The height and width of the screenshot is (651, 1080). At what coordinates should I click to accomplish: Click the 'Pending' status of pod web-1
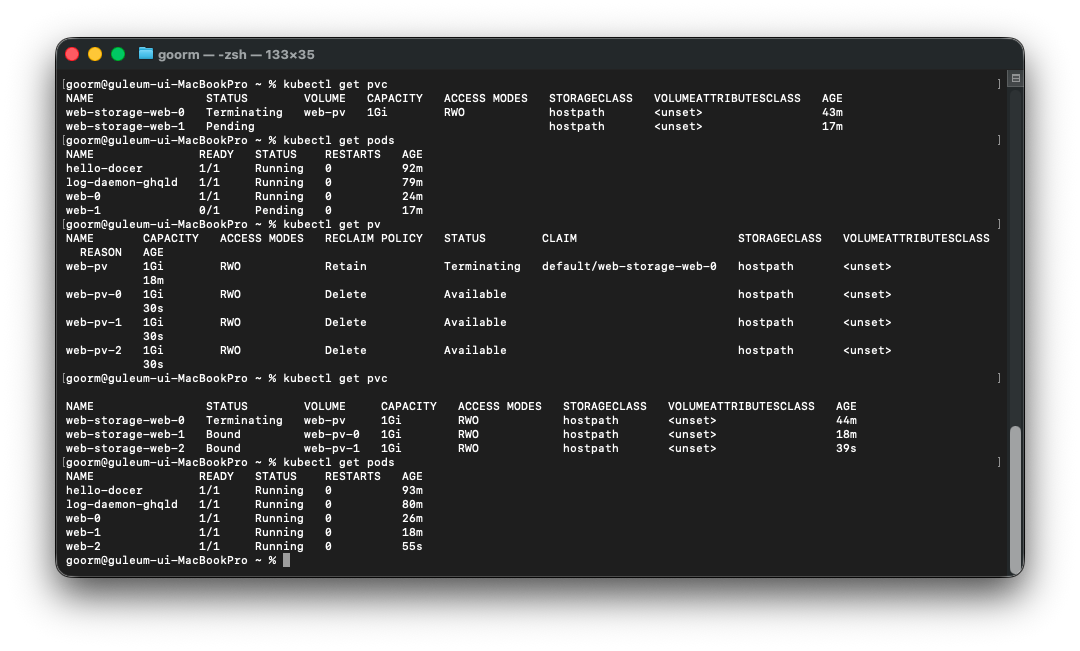point(279,211)
